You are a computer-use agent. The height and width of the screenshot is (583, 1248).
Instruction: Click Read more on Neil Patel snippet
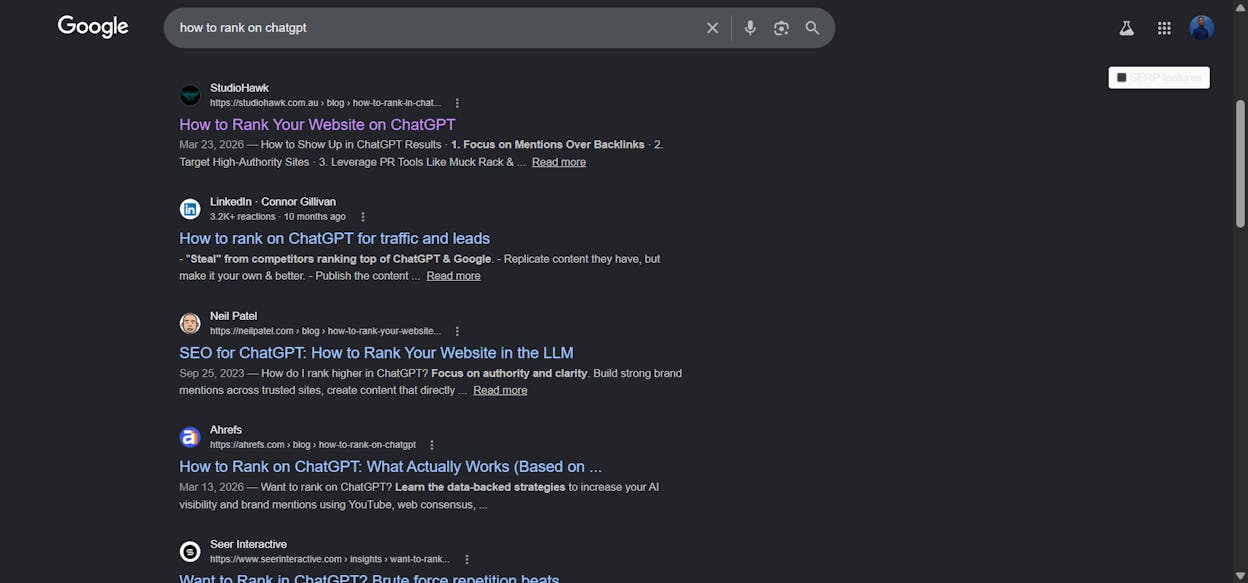coord(500,390)
